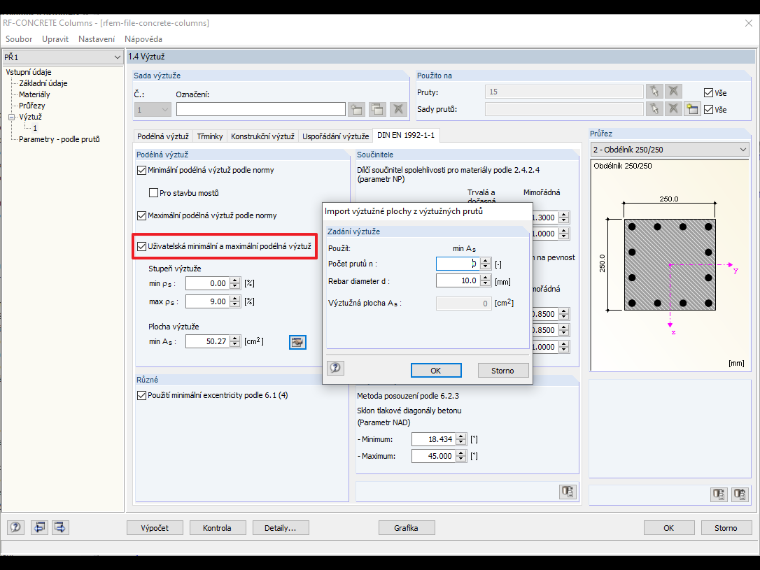760x570 pixels.
Task: Click the Minimum angle field 18.434
Action: click(433, 439)
